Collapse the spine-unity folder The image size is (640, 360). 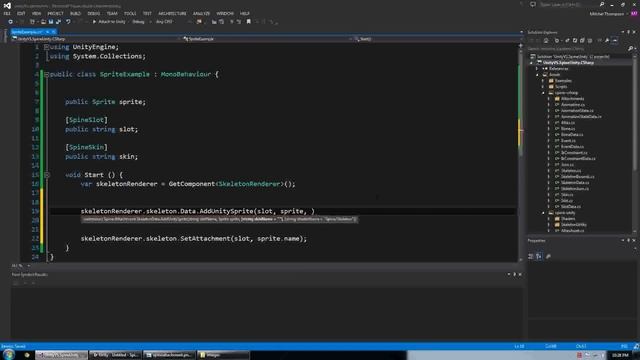tap(543, 213)
